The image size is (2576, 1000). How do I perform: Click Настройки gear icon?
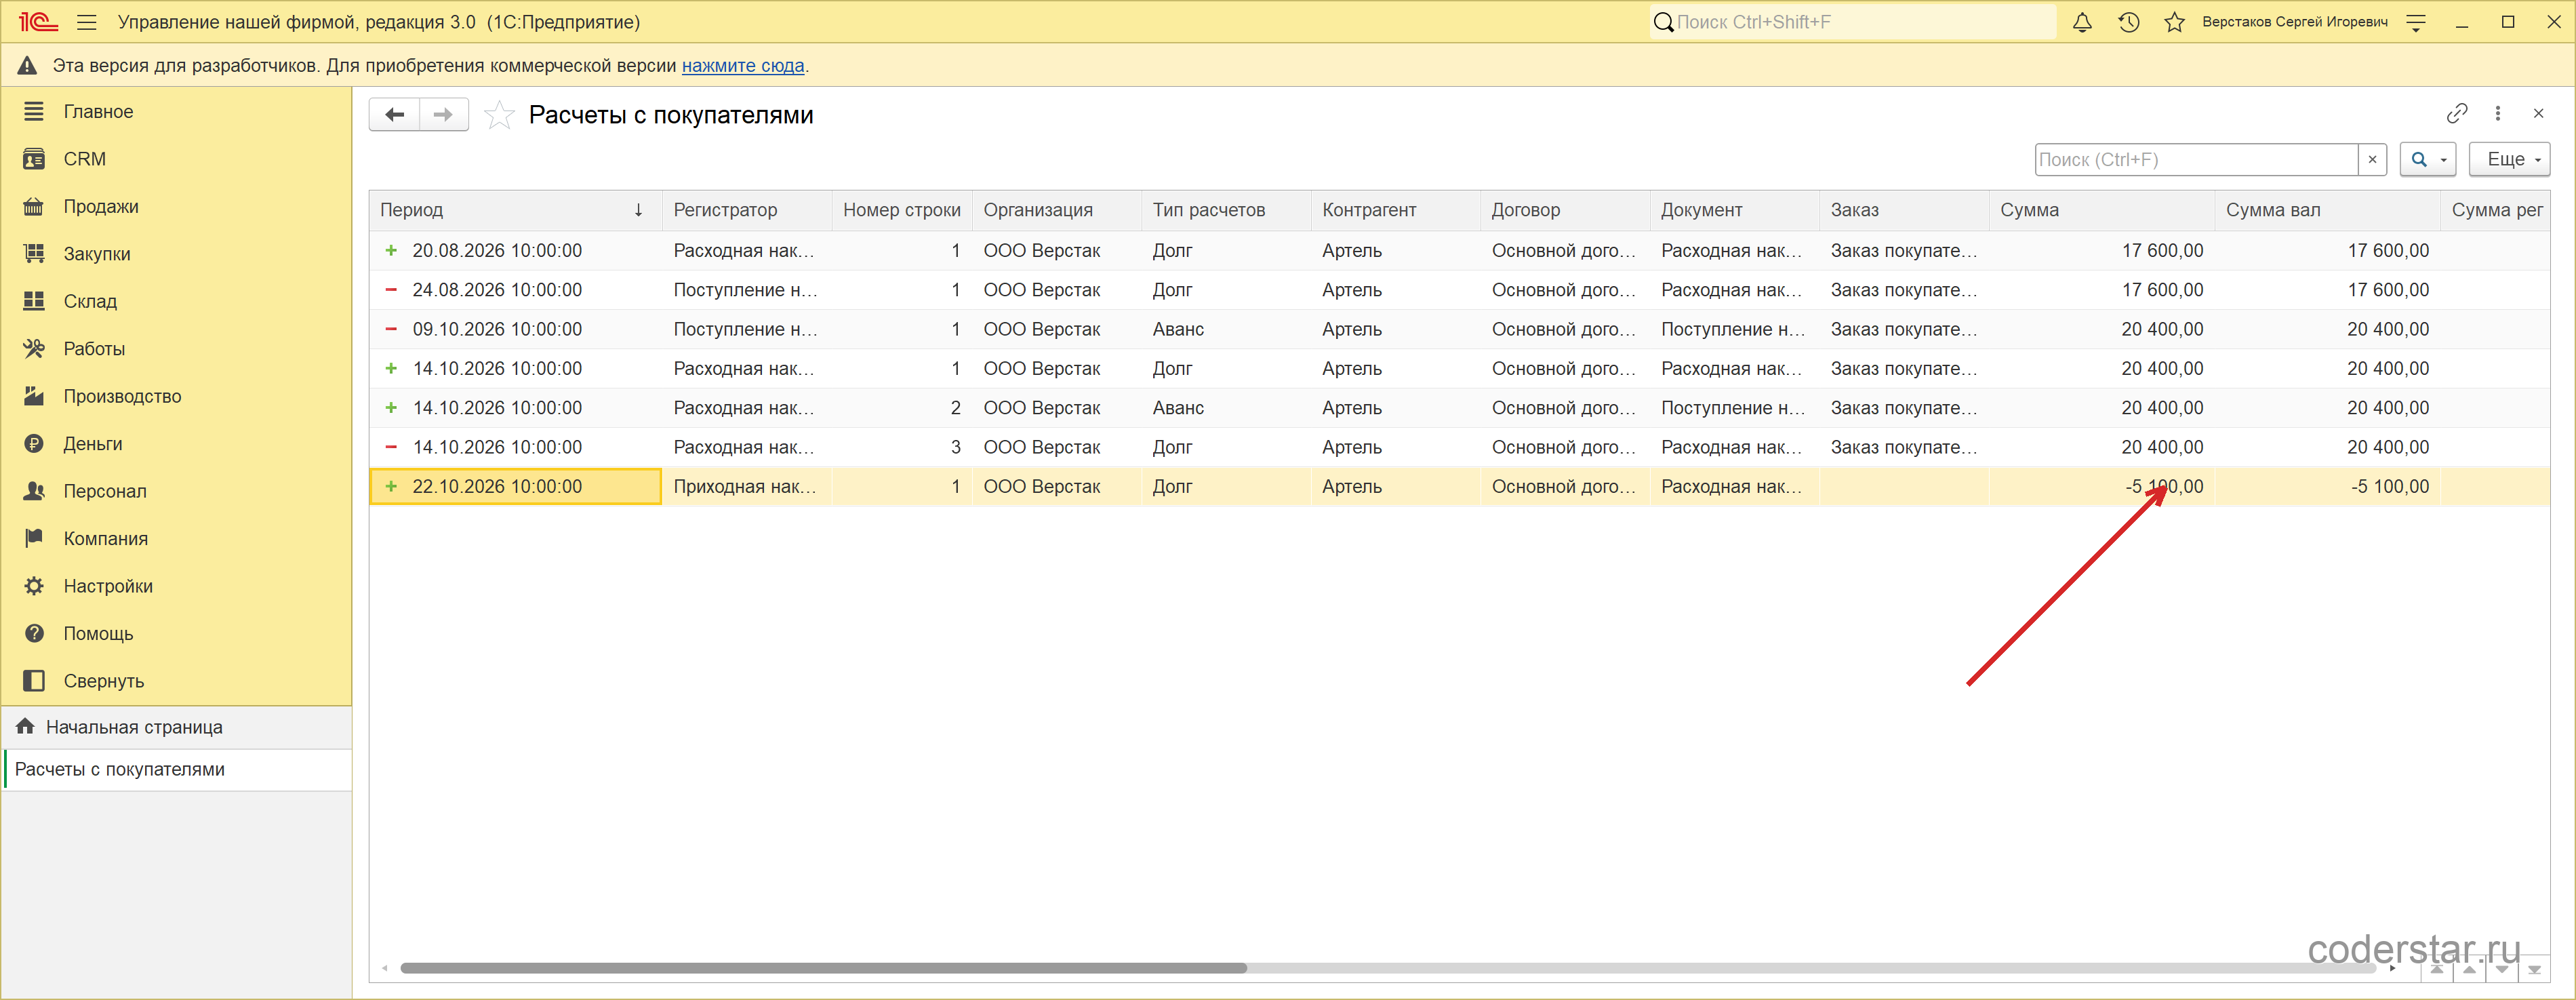click(34, 586)
